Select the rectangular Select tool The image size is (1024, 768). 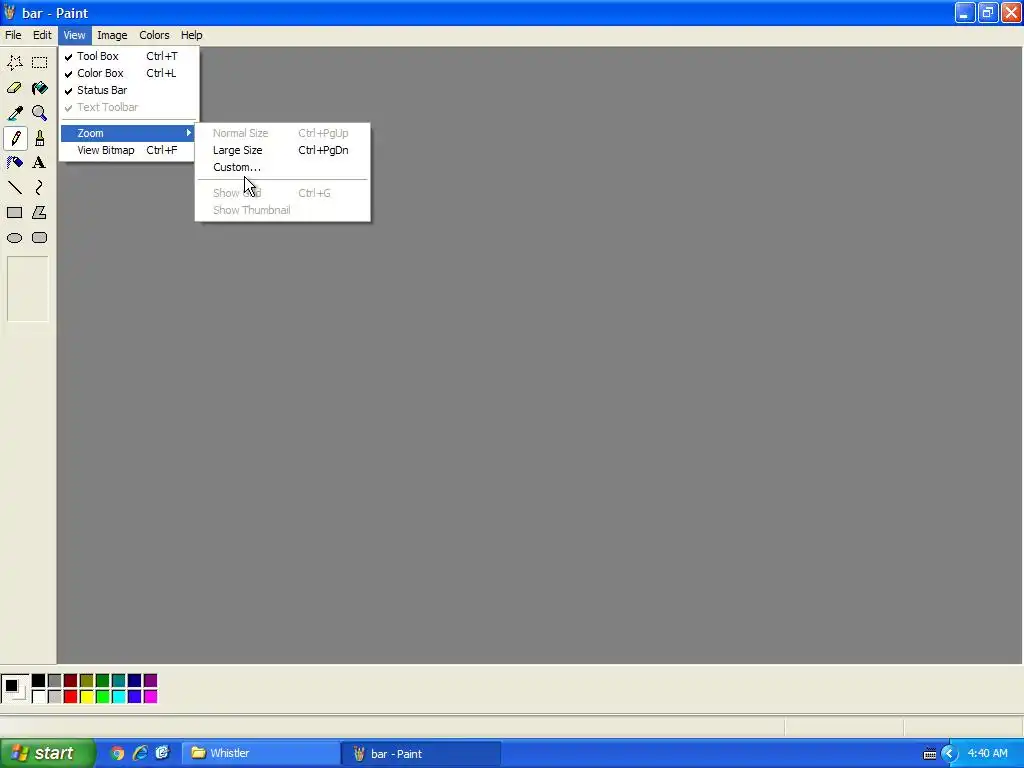tap(40, 63)
